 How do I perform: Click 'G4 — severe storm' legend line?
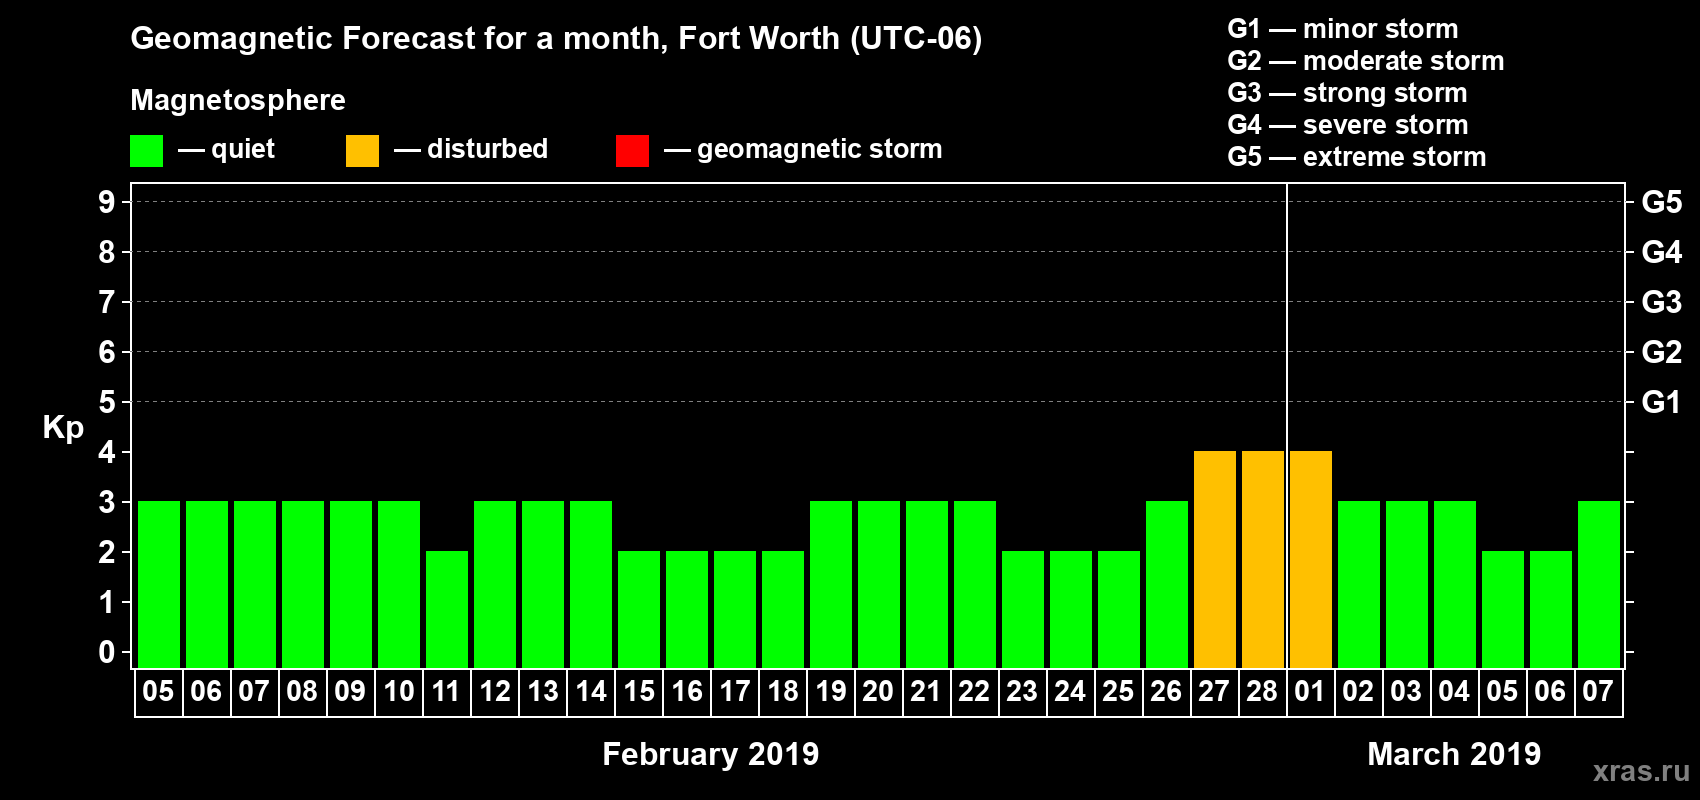click(x=1348, y=125)
